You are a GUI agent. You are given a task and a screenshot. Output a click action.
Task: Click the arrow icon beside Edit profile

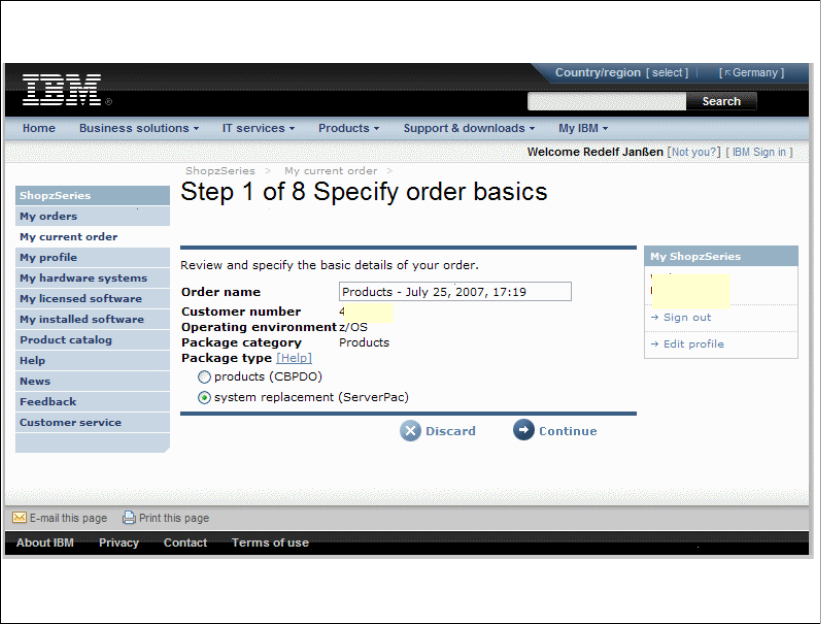point(654,344)
